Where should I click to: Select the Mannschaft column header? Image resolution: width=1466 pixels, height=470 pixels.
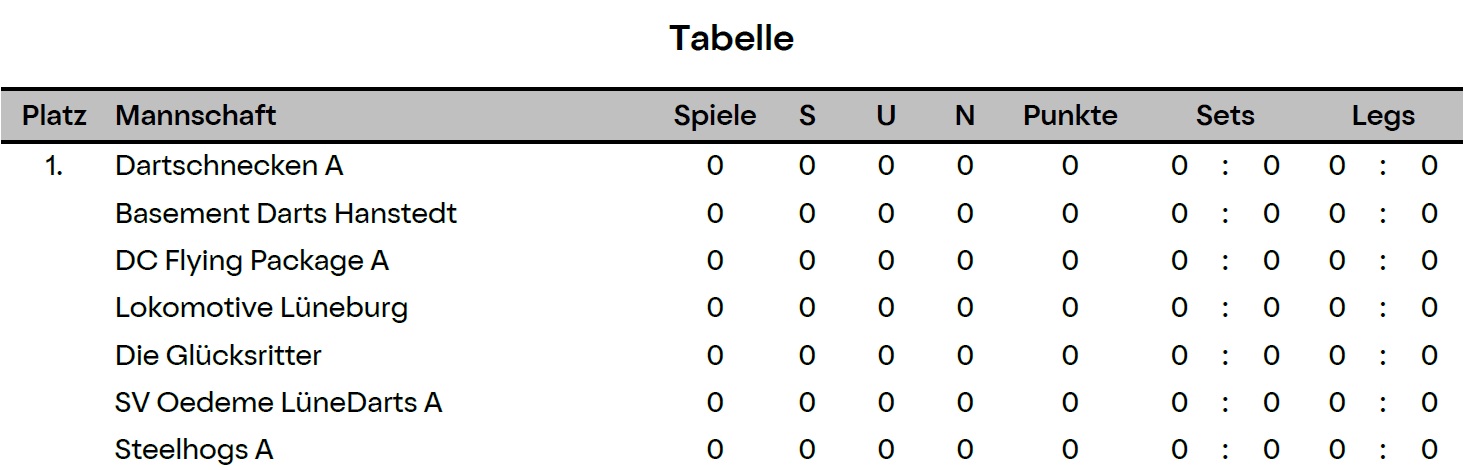pos(196,116)
